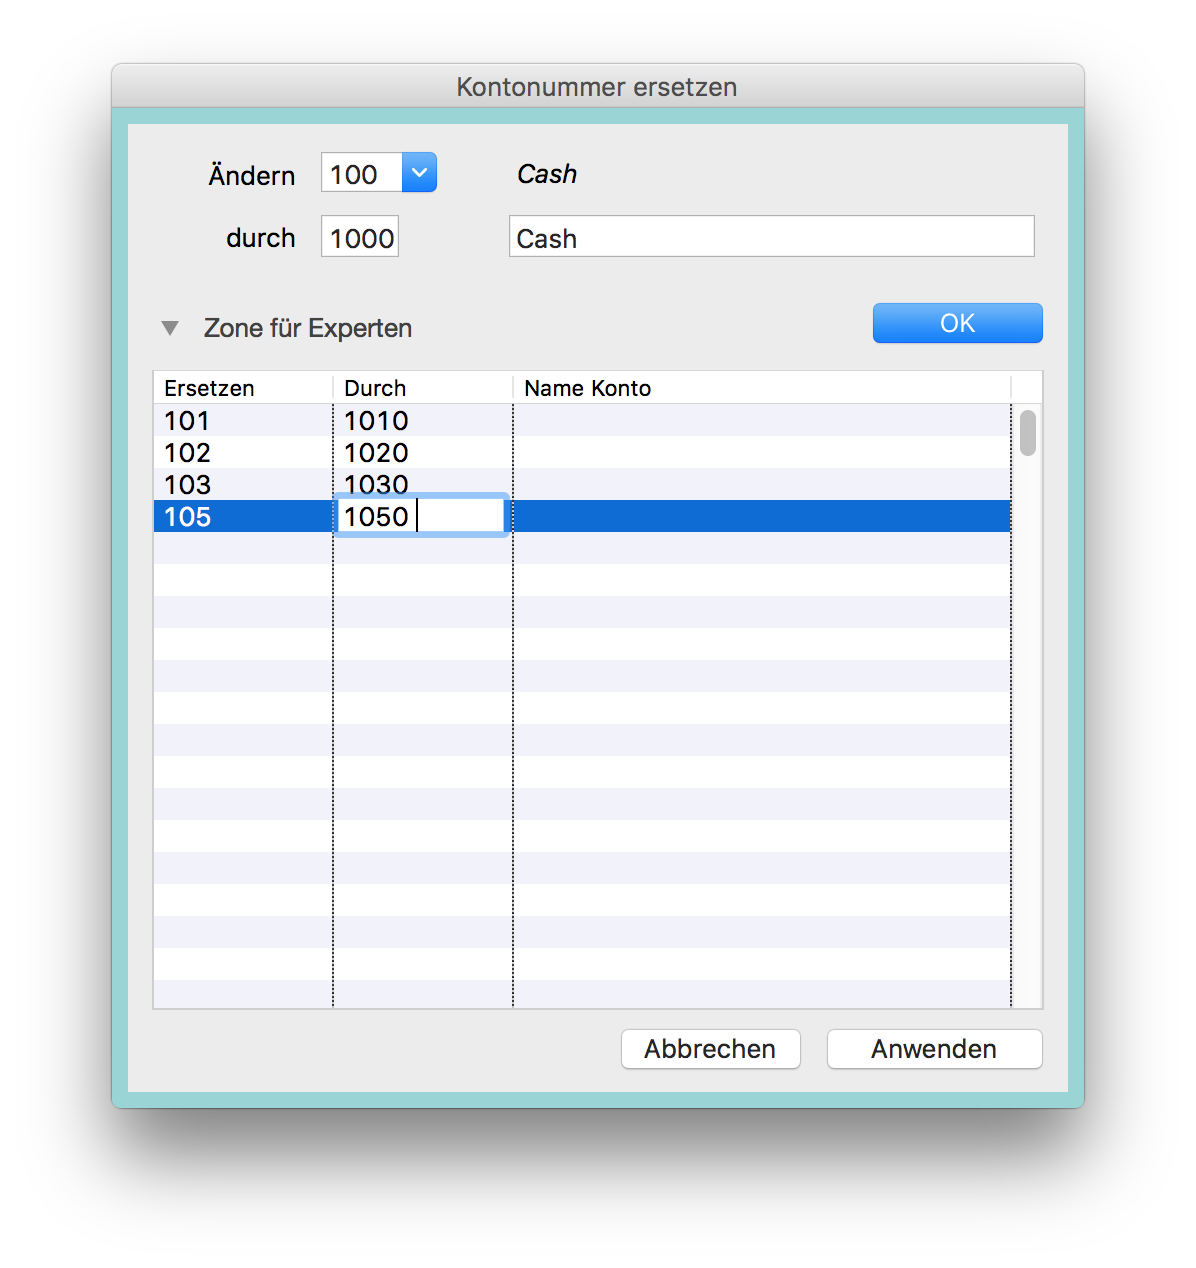Click the Durch column header
The image size is (1196, 1268).
point(422,388)
